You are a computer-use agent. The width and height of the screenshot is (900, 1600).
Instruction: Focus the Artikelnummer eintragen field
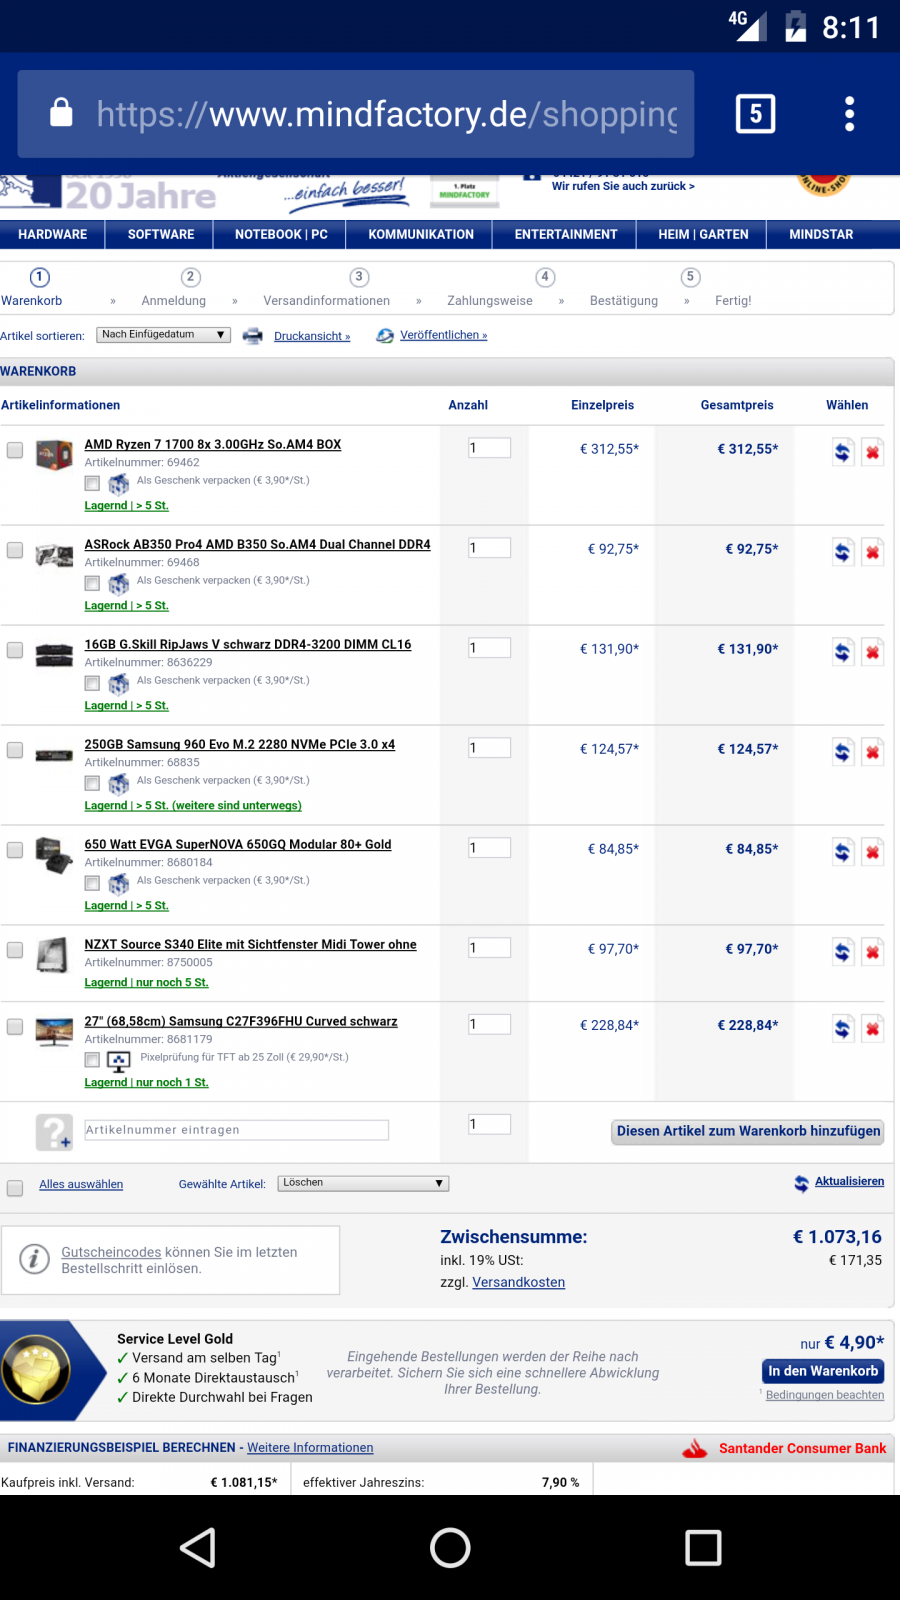[237, 1130]
